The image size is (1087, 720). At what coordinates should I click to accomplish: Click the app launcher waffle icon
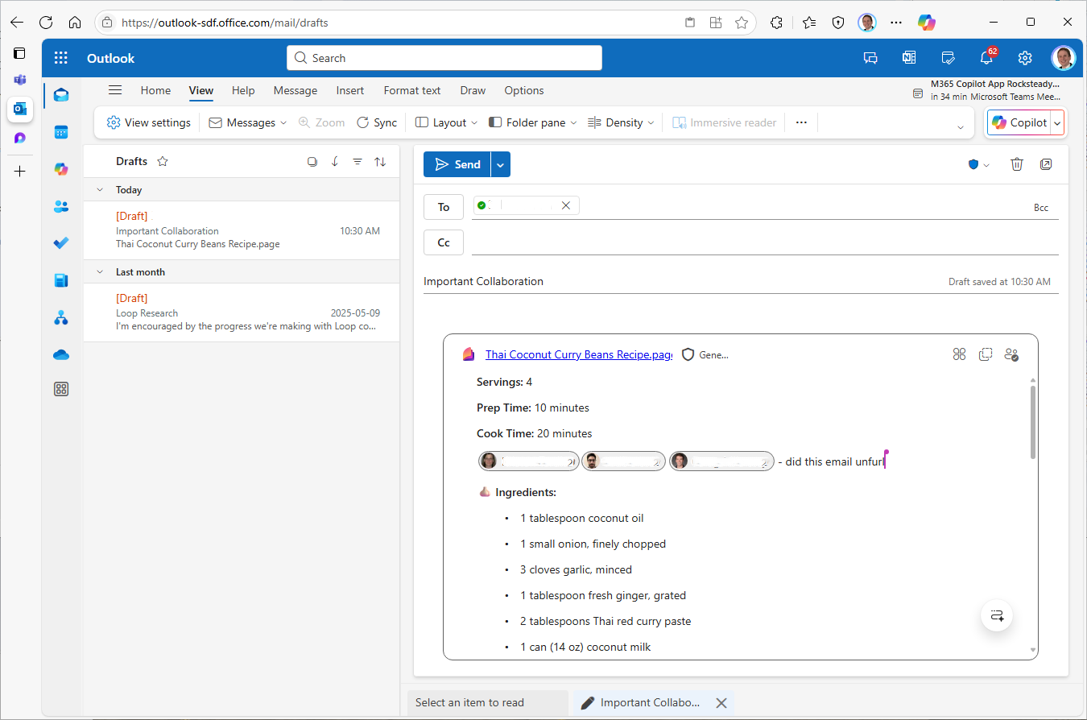[x=61, y=58]
